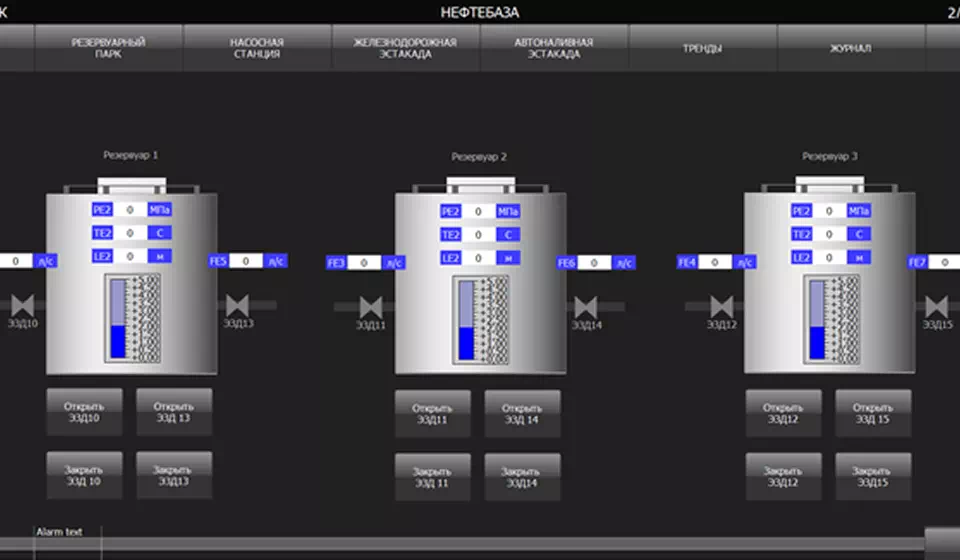Switch to the Тренды tab
Screen dimensions: 960x560
(x=702, y=48)
